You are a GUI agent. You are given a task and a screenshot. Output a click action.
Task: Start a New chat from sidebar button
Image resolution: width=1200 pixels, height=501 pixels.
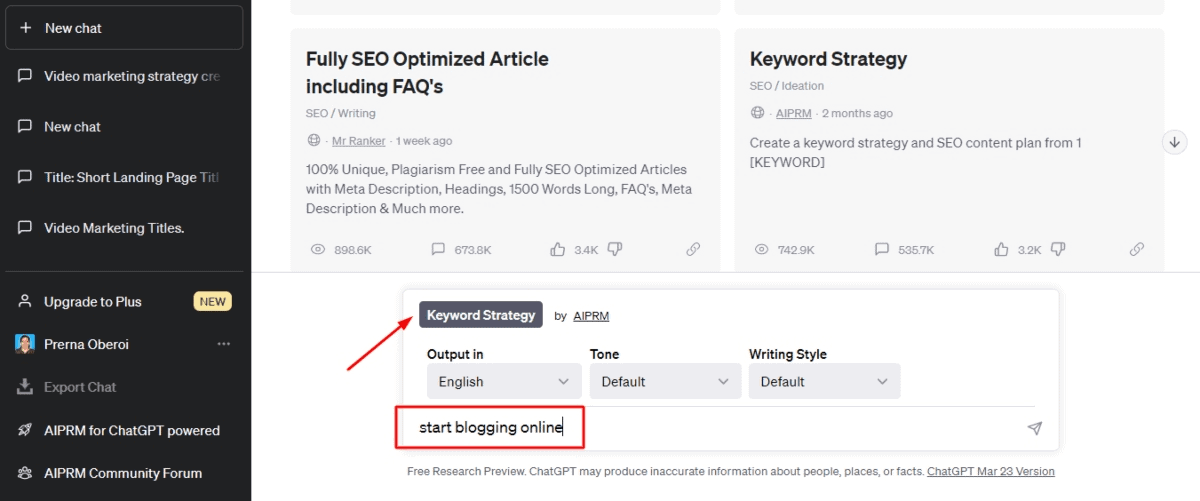pyautogui.click(x=124, y=28)
